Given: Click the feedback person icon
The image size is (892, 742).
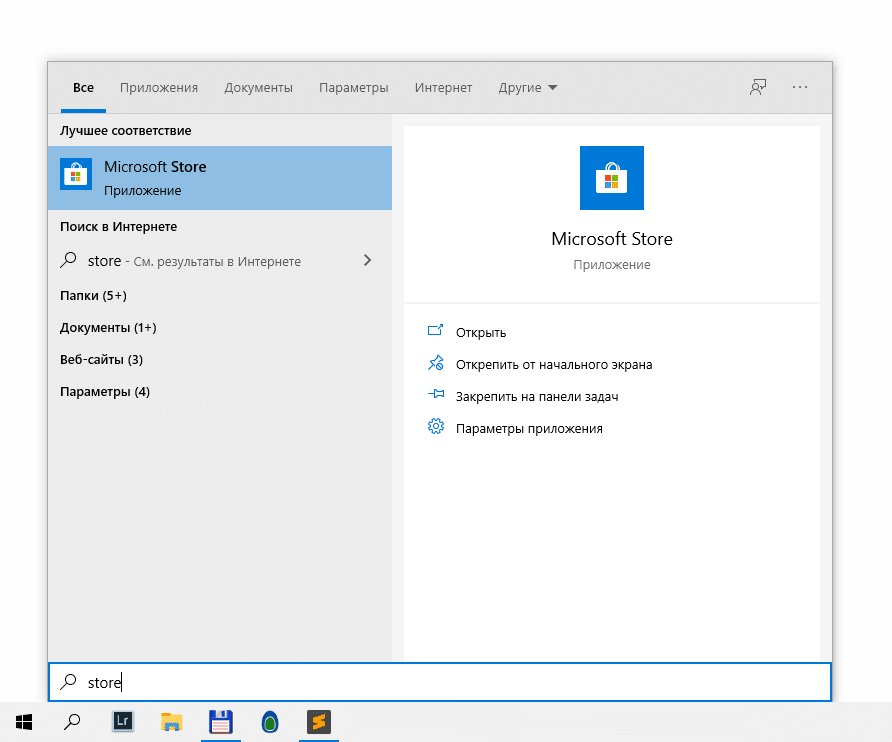Looking at the screenshot, I should coord(758,87).
